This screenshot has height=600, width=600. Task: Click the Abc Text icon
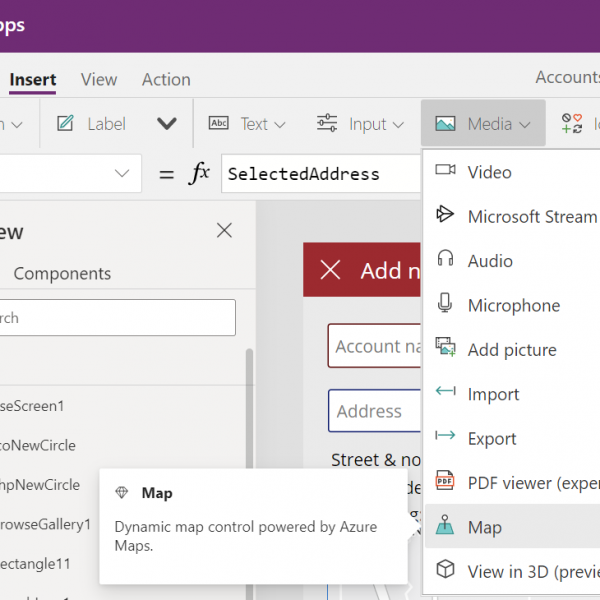(x=218, y=123)
